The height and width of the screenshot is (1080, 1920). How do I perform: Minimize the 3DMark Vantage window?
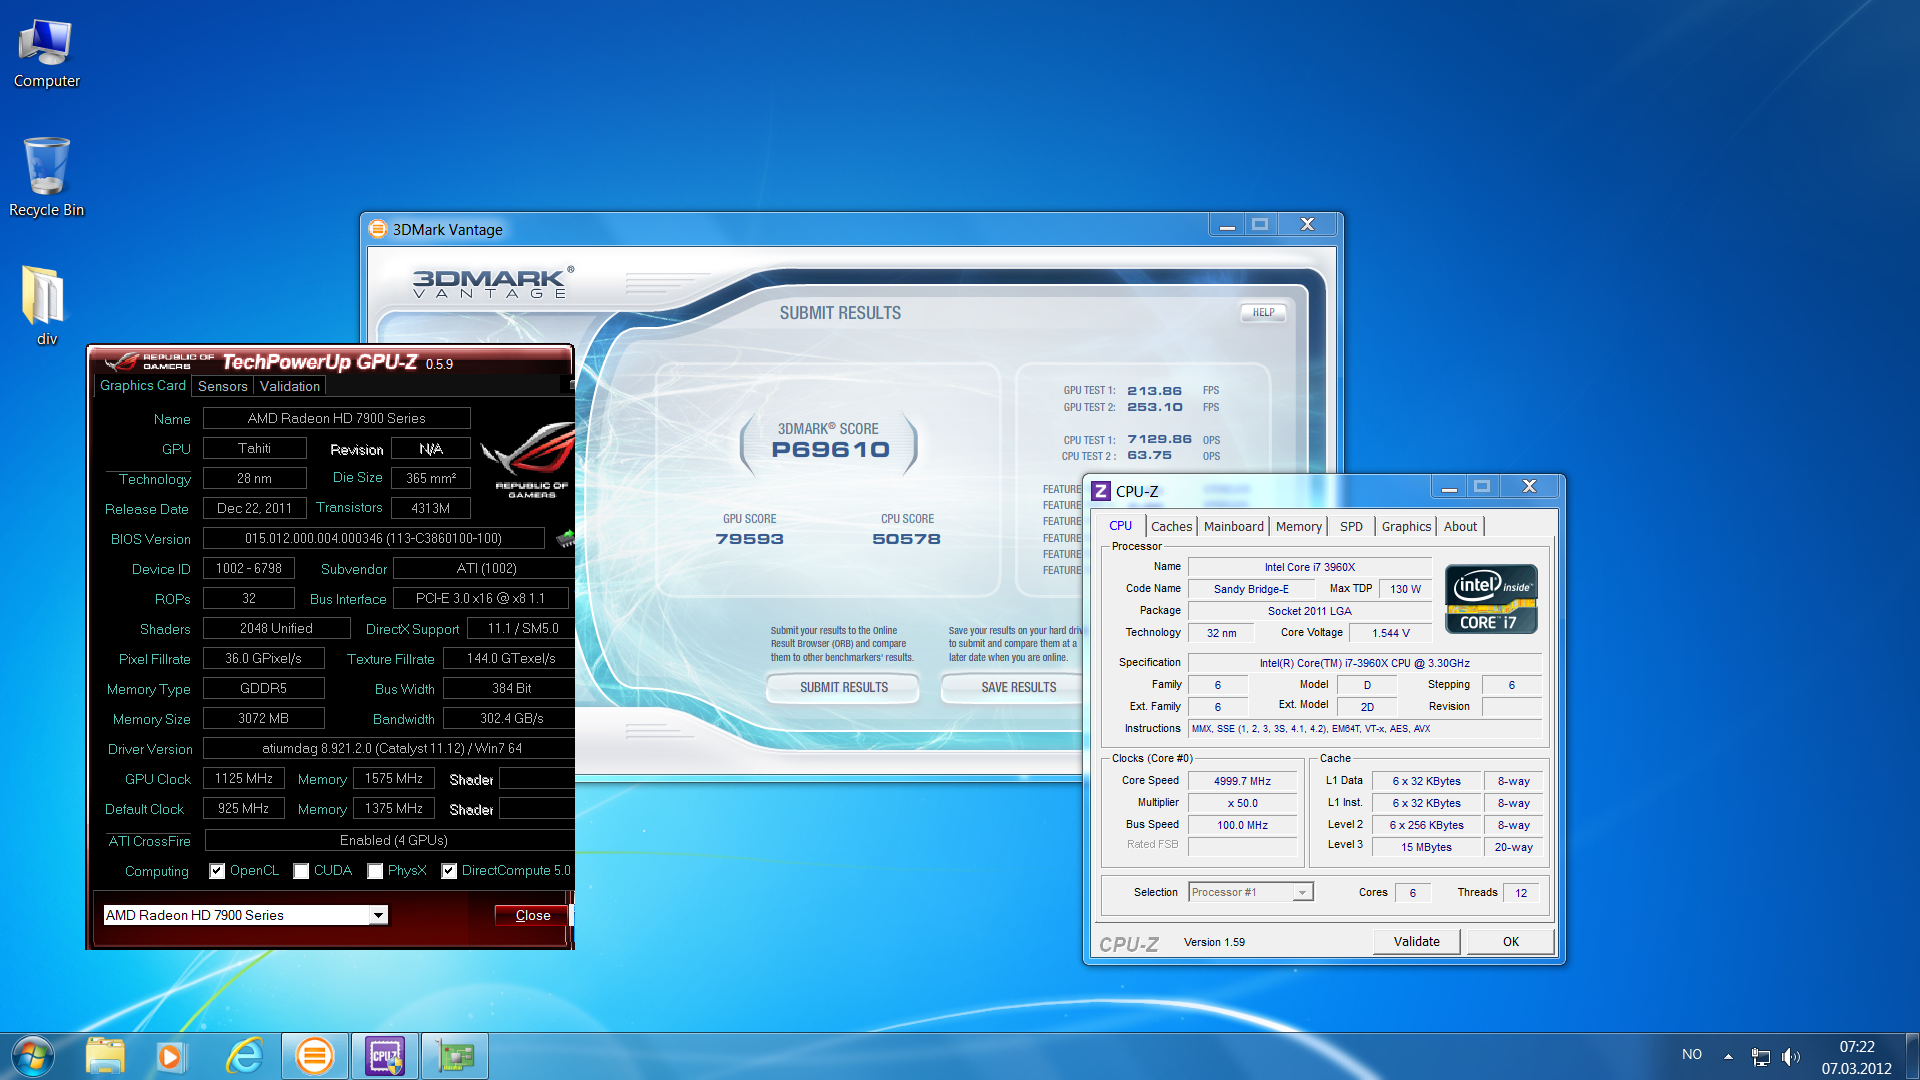(1227, 225)
